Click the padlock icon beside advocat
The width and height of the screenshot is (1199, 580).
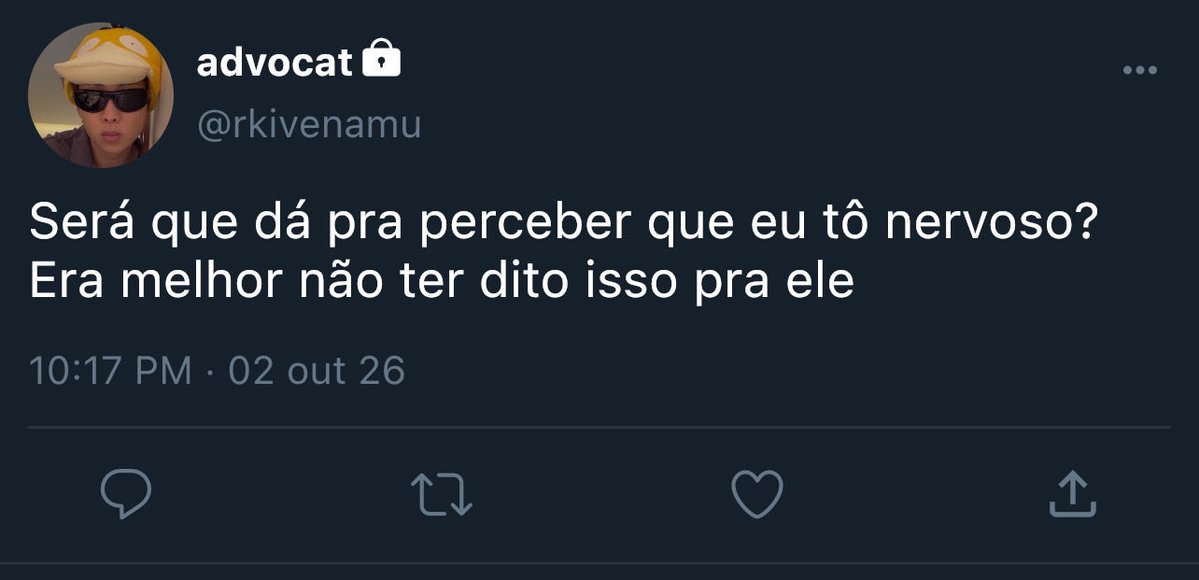pyautogui.click(x=381, y=59)
